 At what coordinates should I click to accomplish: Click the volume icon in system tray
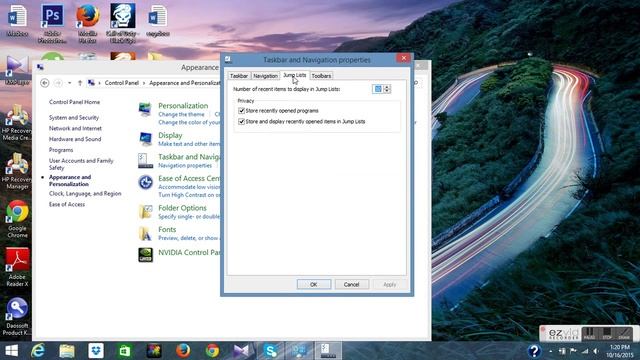[596, 351]
